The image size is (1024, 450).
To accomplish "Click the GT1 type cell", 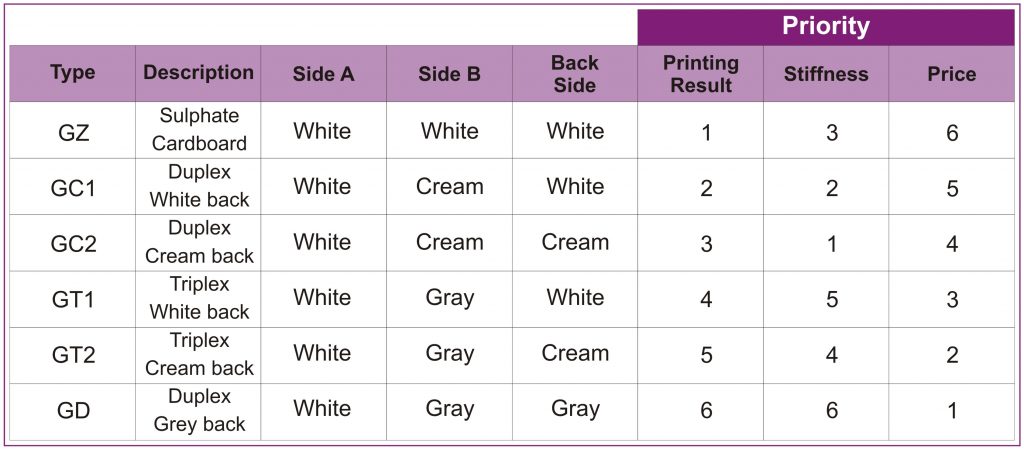I will click(72, 298).
